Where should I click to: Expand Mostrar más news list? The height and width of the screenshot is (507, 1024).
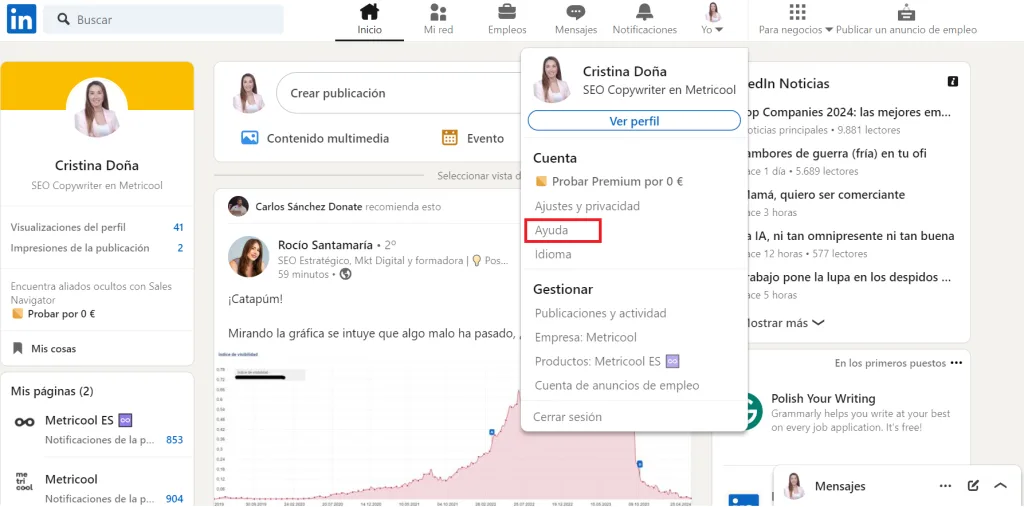coord(785,323)
